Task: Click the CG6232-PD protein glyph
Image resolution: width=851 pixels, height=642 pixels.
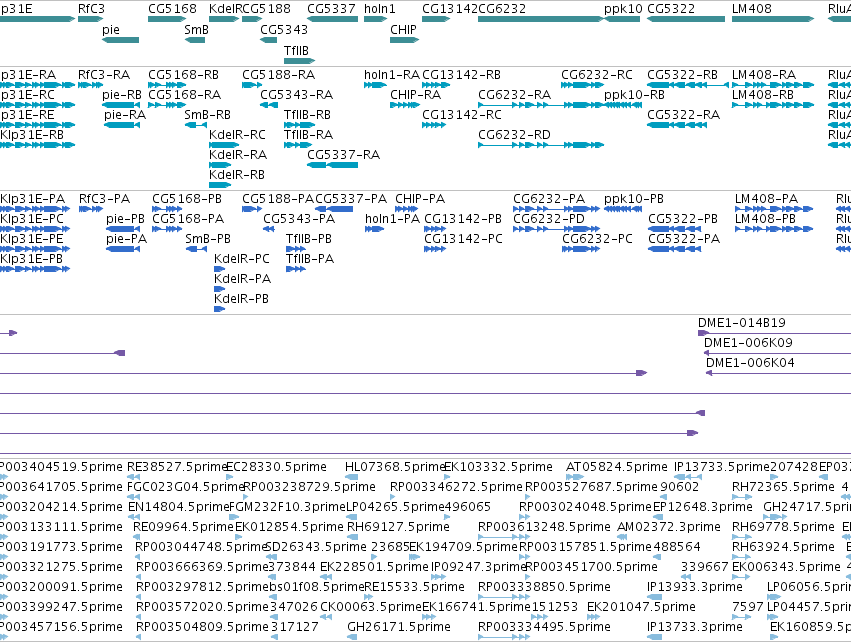Action: click(x=556, y=229)
